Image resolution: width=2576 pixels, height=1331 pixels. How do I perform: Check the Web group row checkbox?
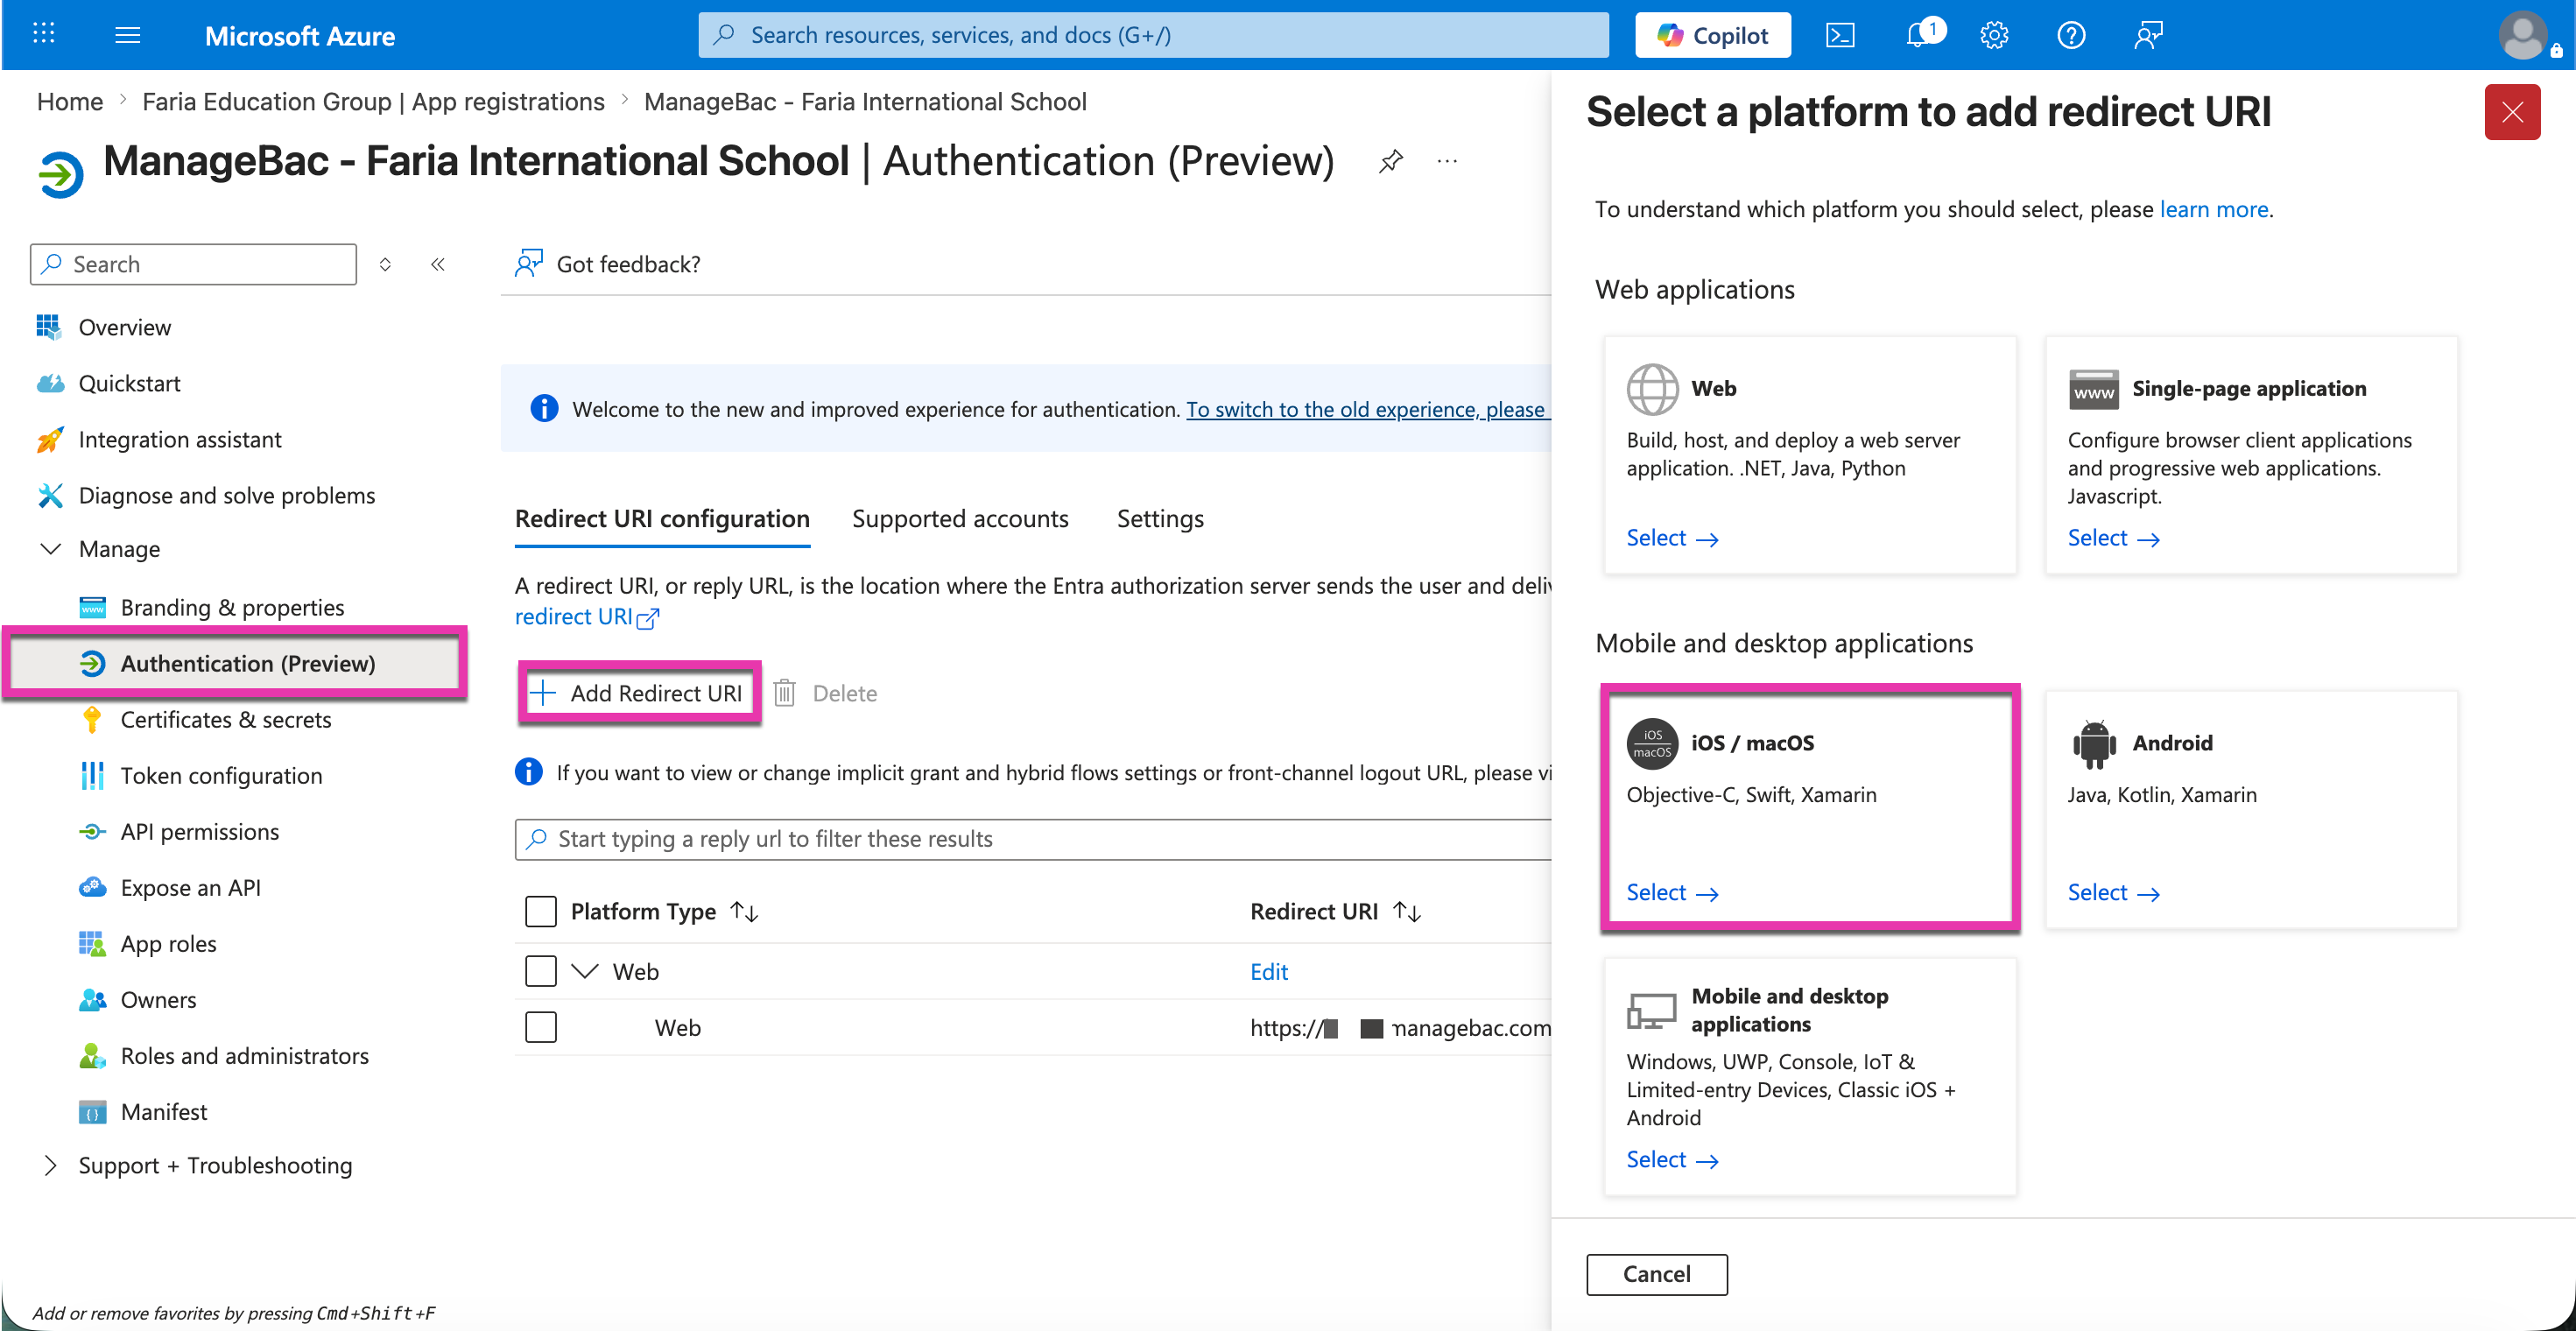541,971
